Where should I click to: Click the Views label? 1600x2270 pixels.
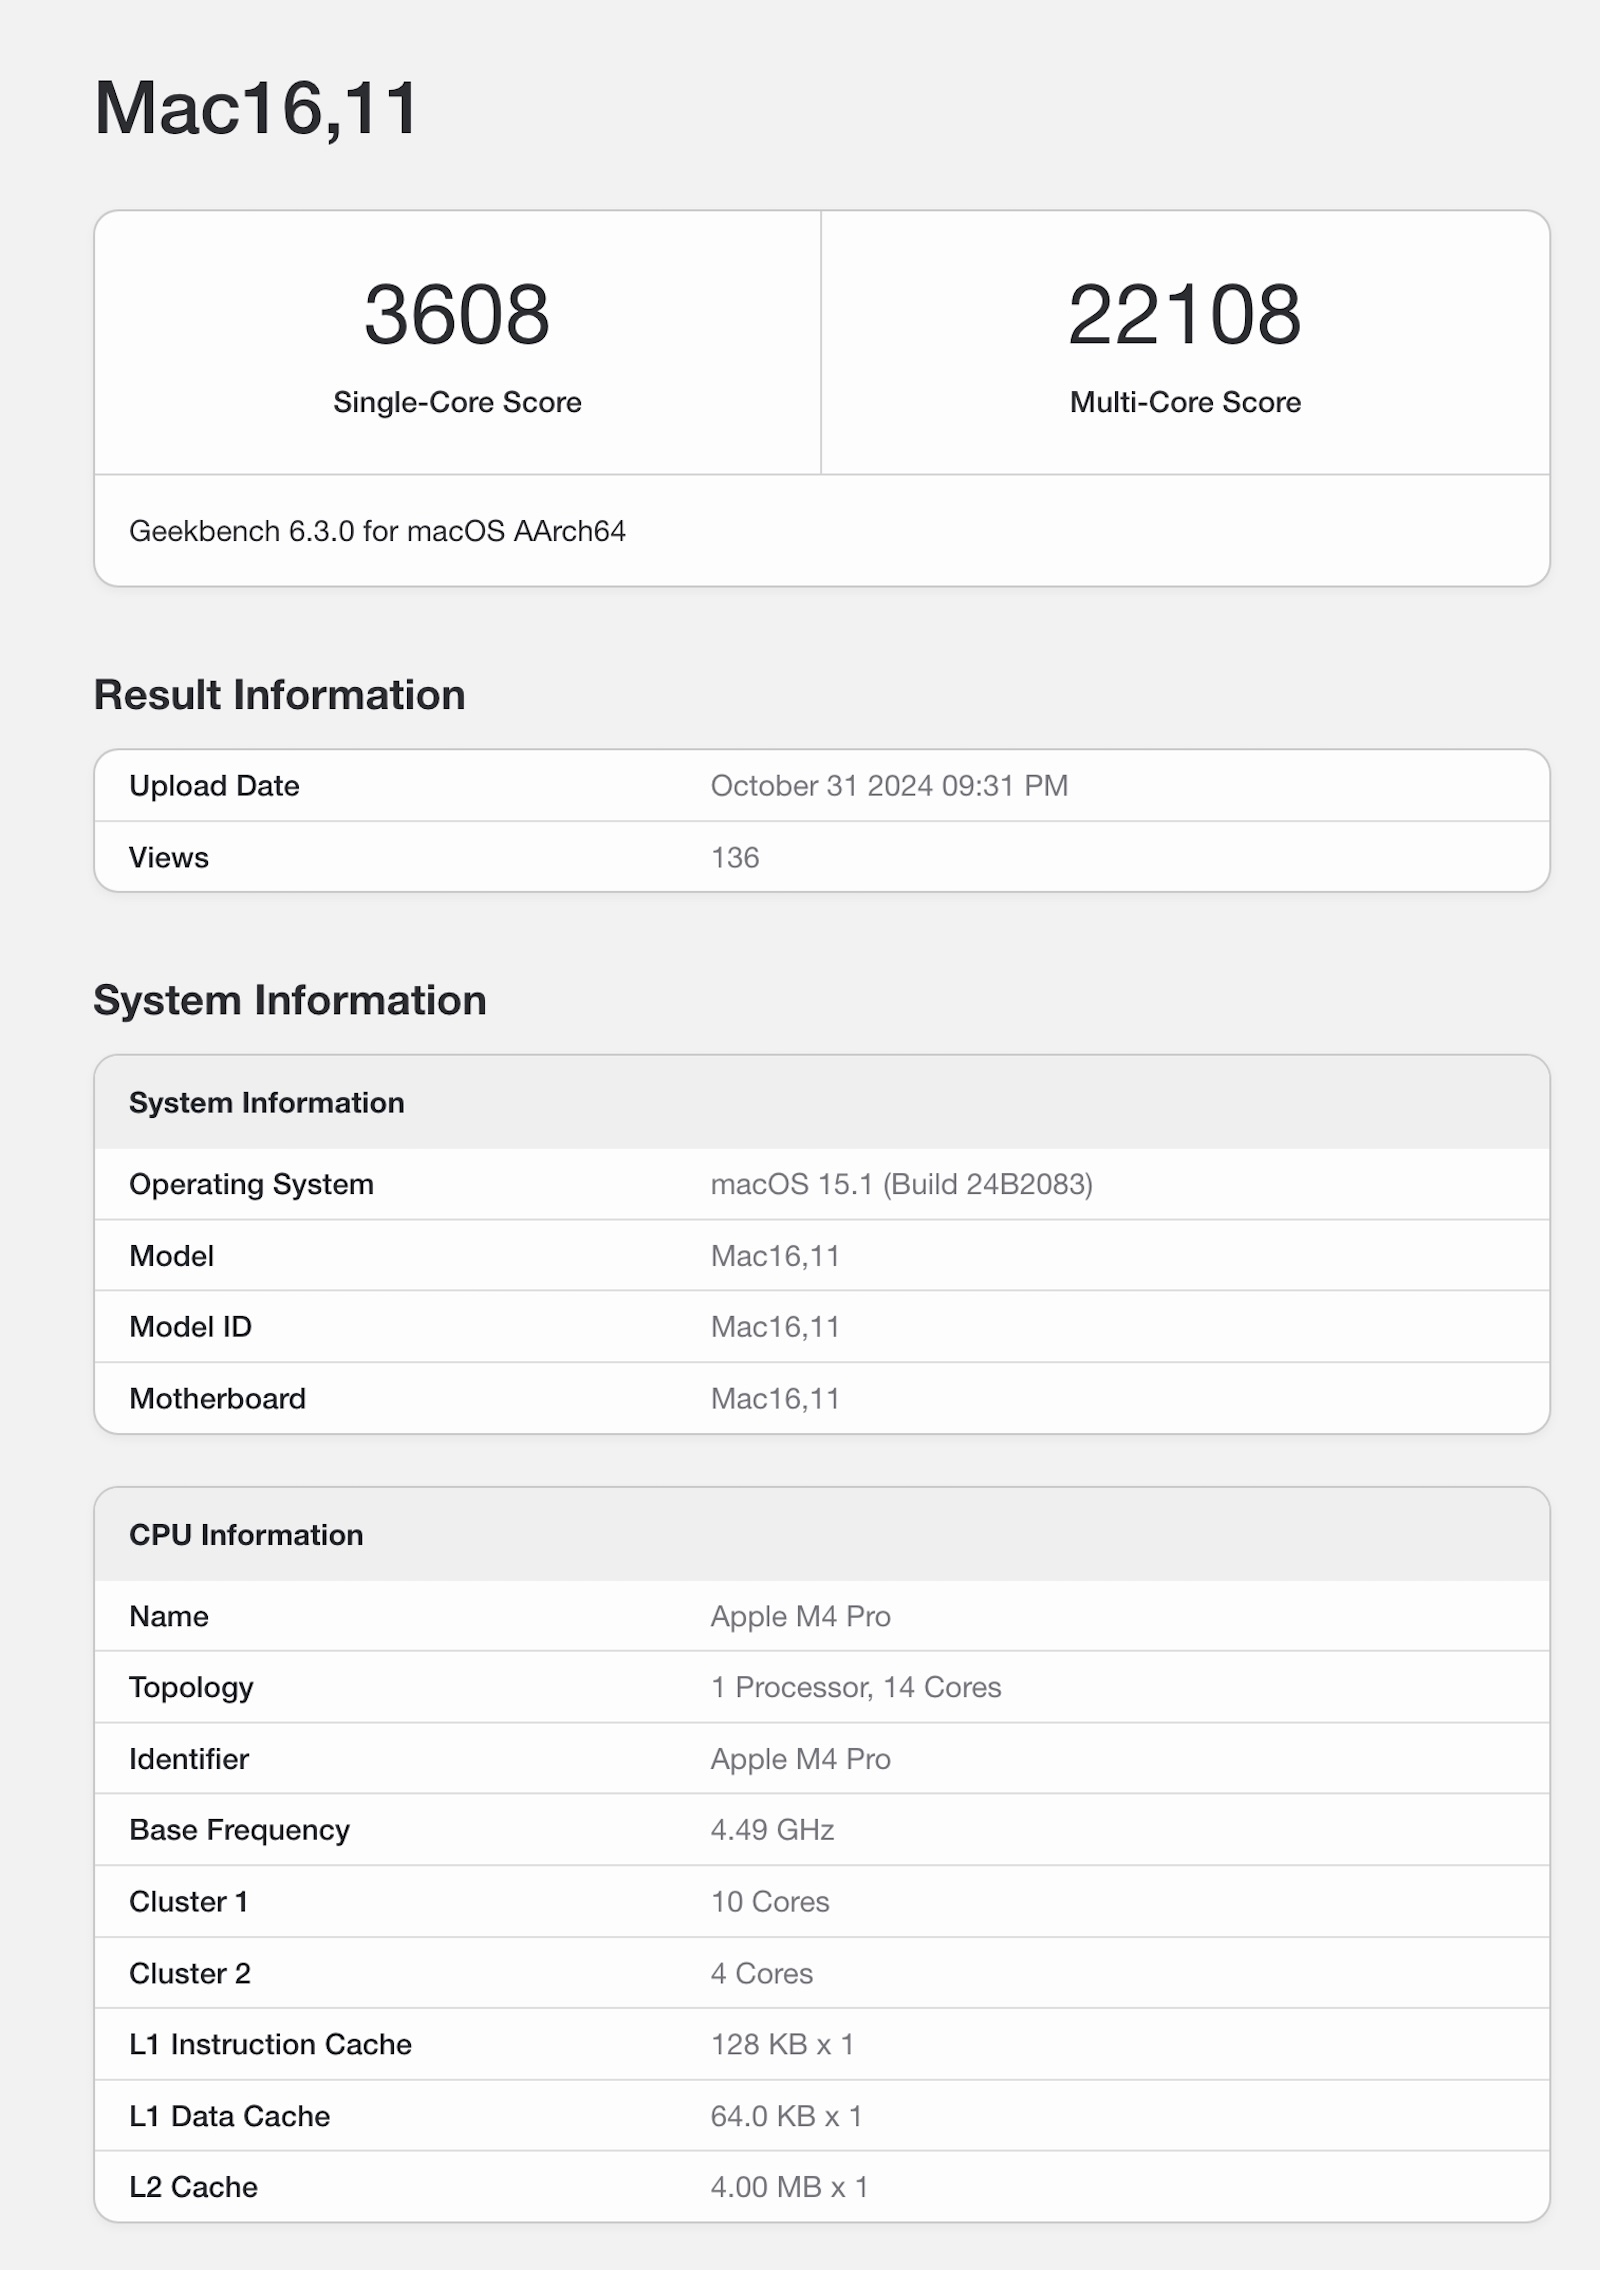pyautogui.click(x=169, y=858)
